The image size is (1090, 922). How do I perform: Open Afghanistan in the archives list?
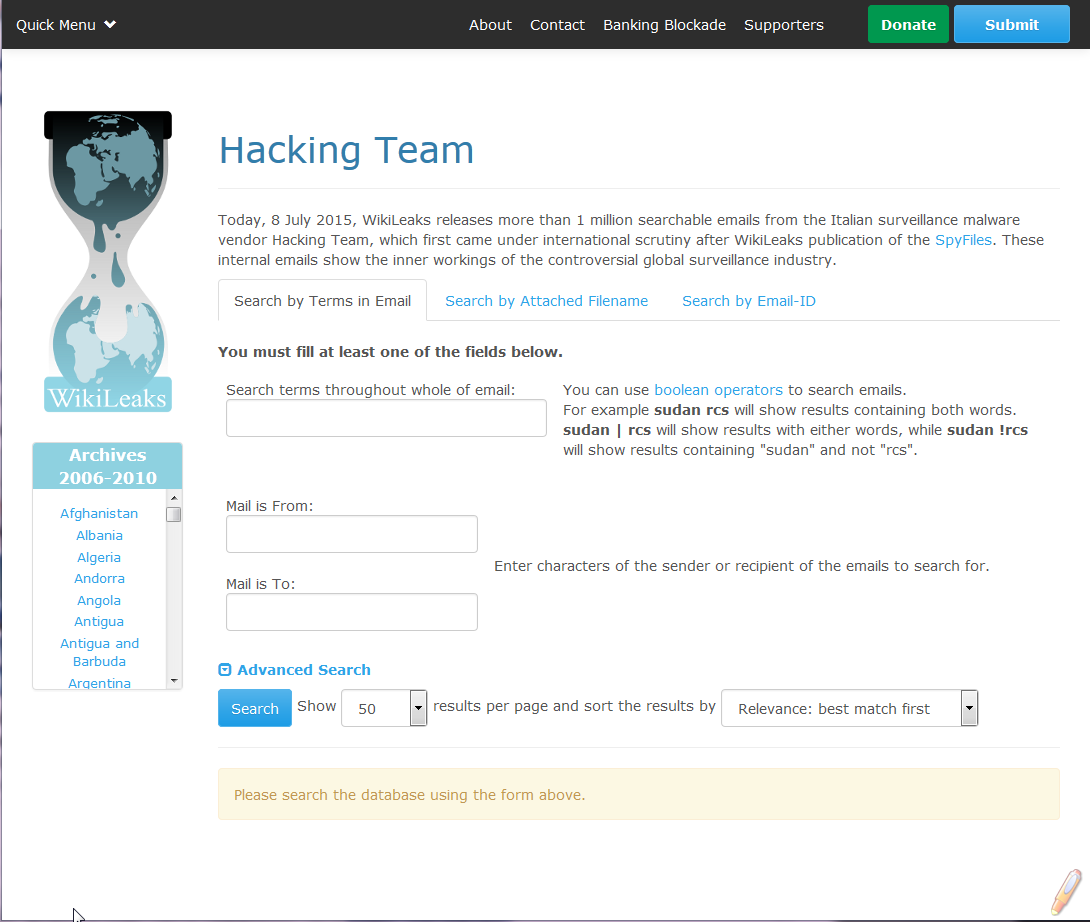[x=99, y=513]
